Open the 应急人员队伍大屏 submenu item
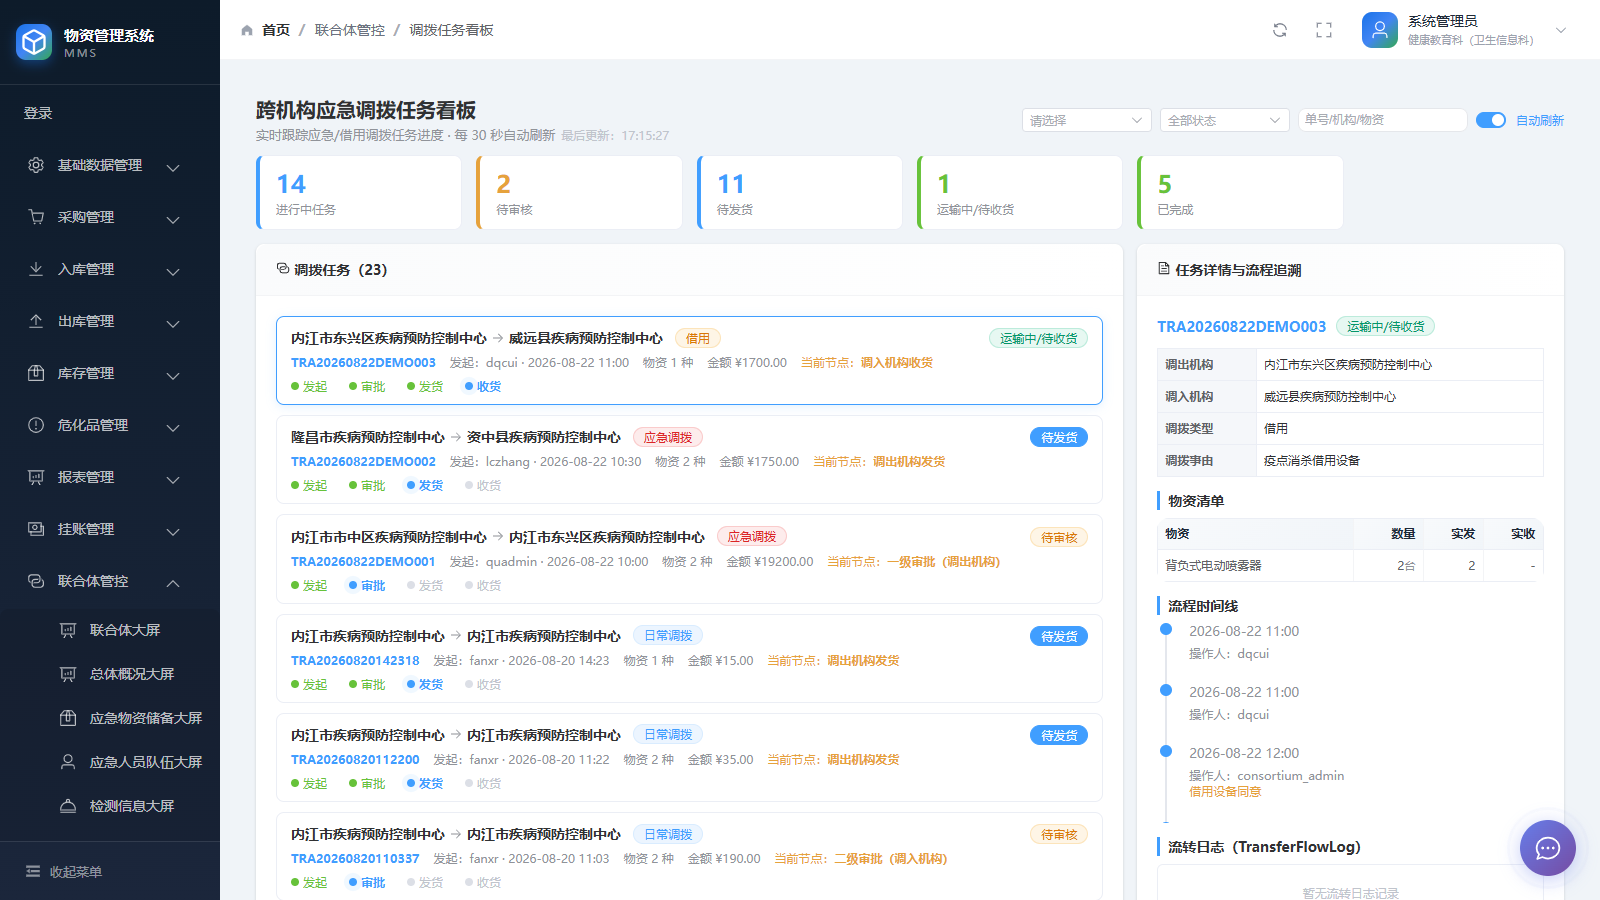This screenshot has height=900, width=1600. coord(110,762)
